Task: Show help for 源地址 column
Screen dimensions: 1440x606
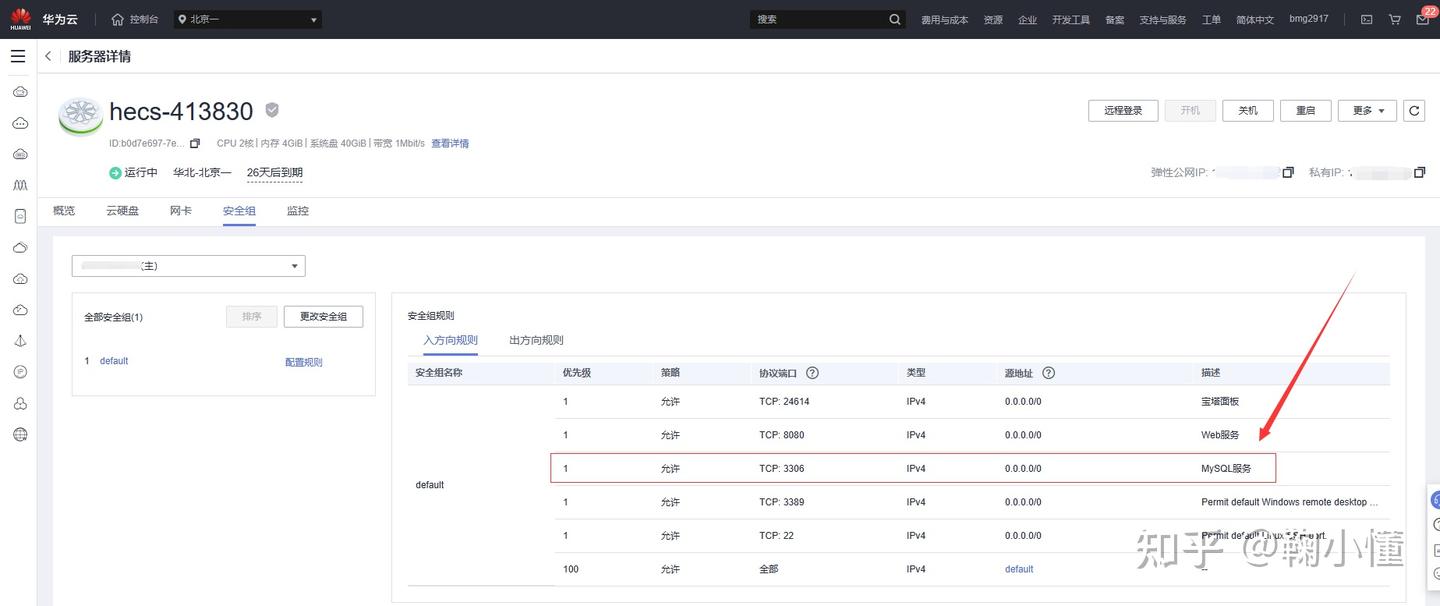Action: 1048,373
